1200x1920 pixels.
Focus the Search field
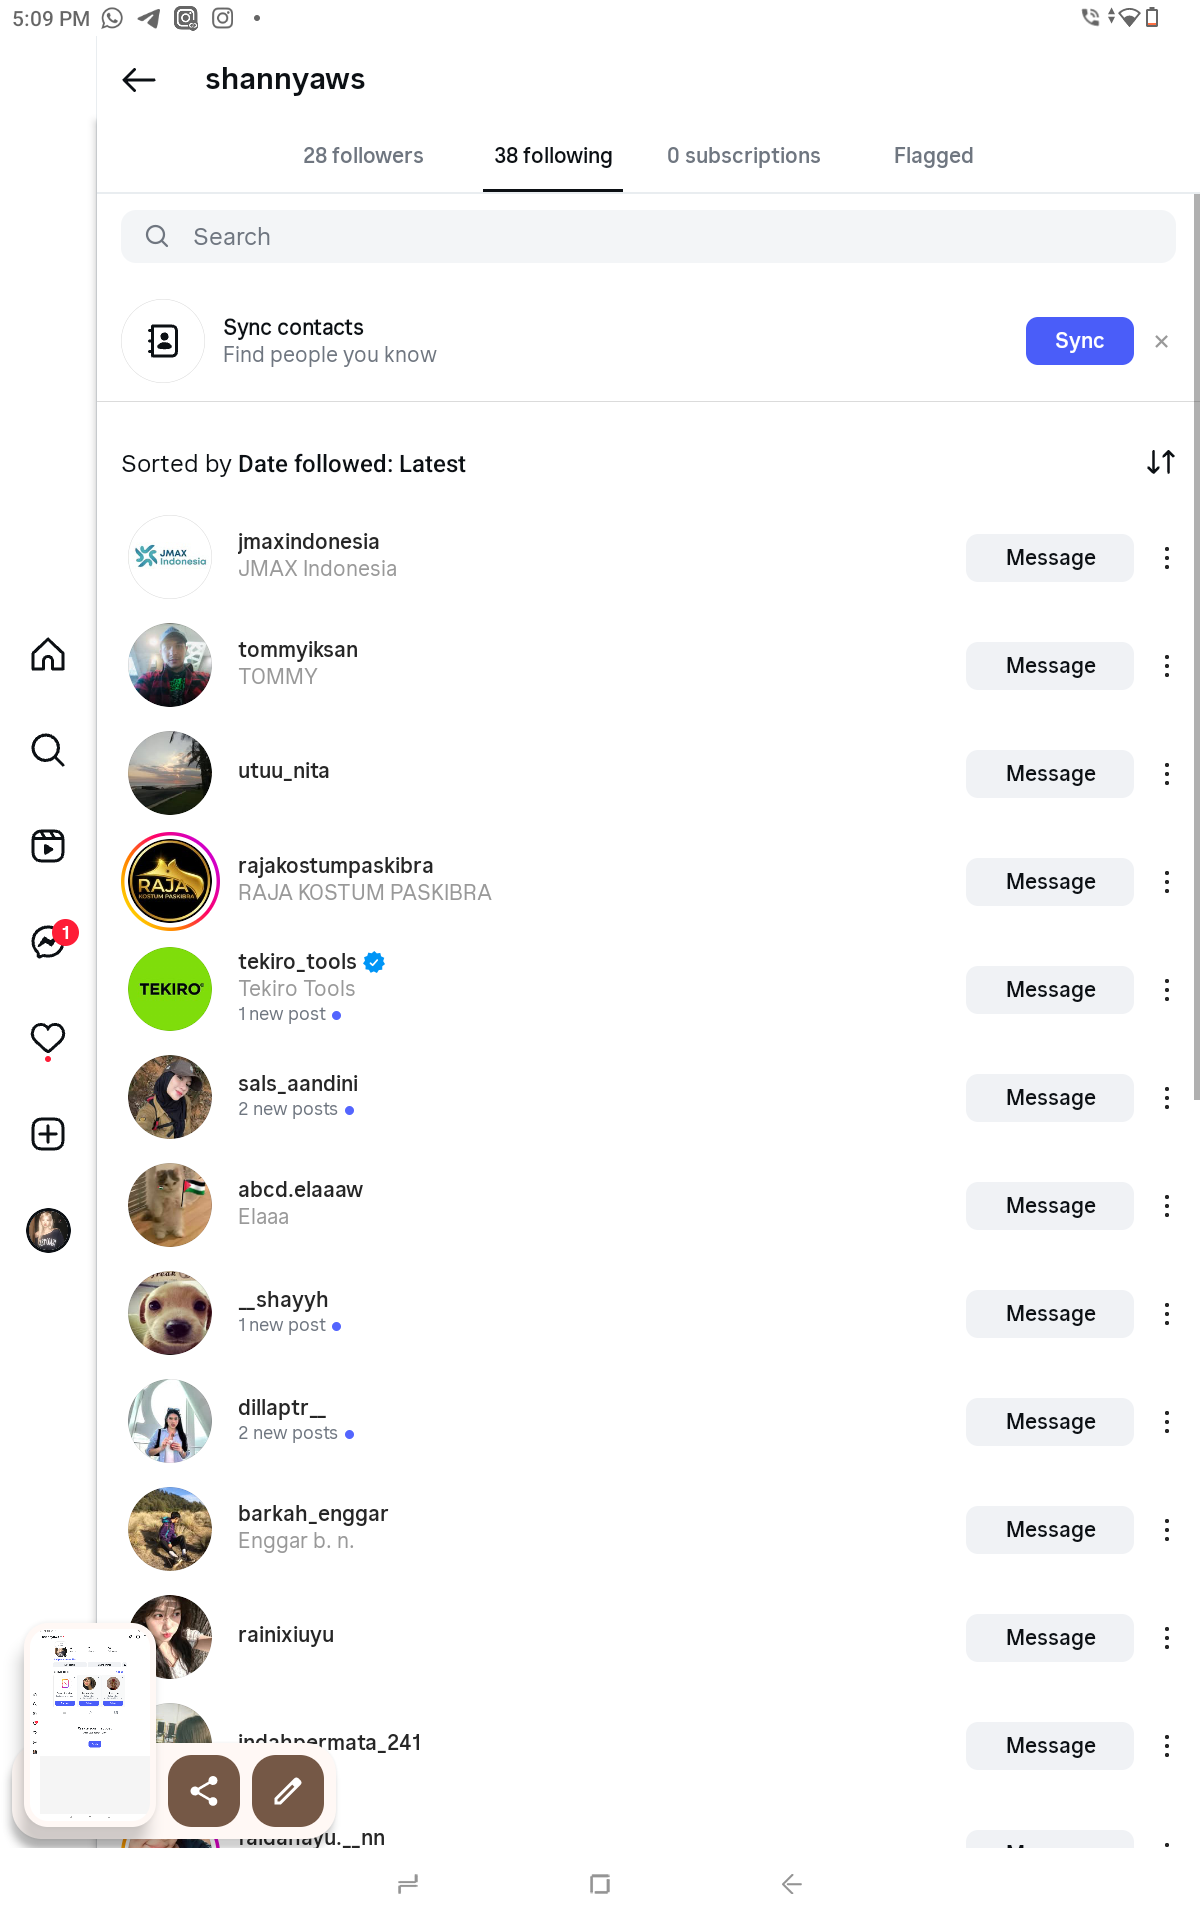point(648,237)
